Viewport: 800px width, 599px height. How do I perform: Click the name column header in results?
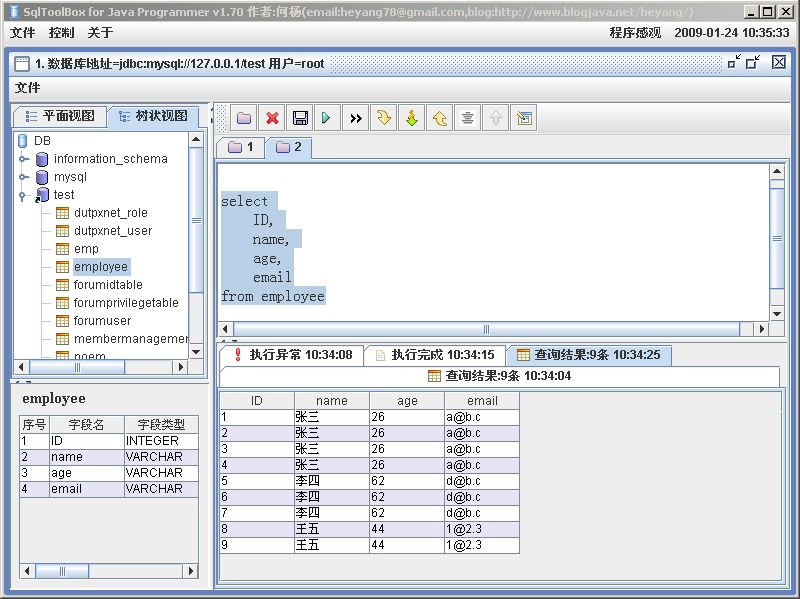(332, 401)
